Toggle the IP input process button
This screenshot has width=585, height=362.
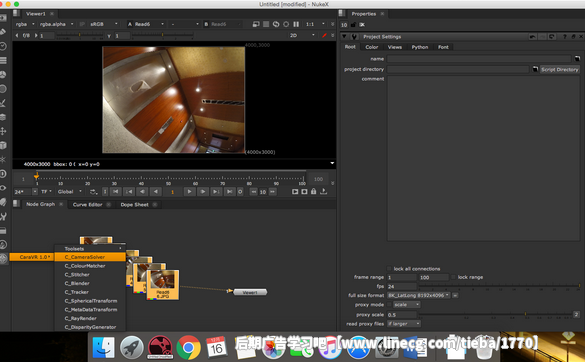click(x=82, y=24)
